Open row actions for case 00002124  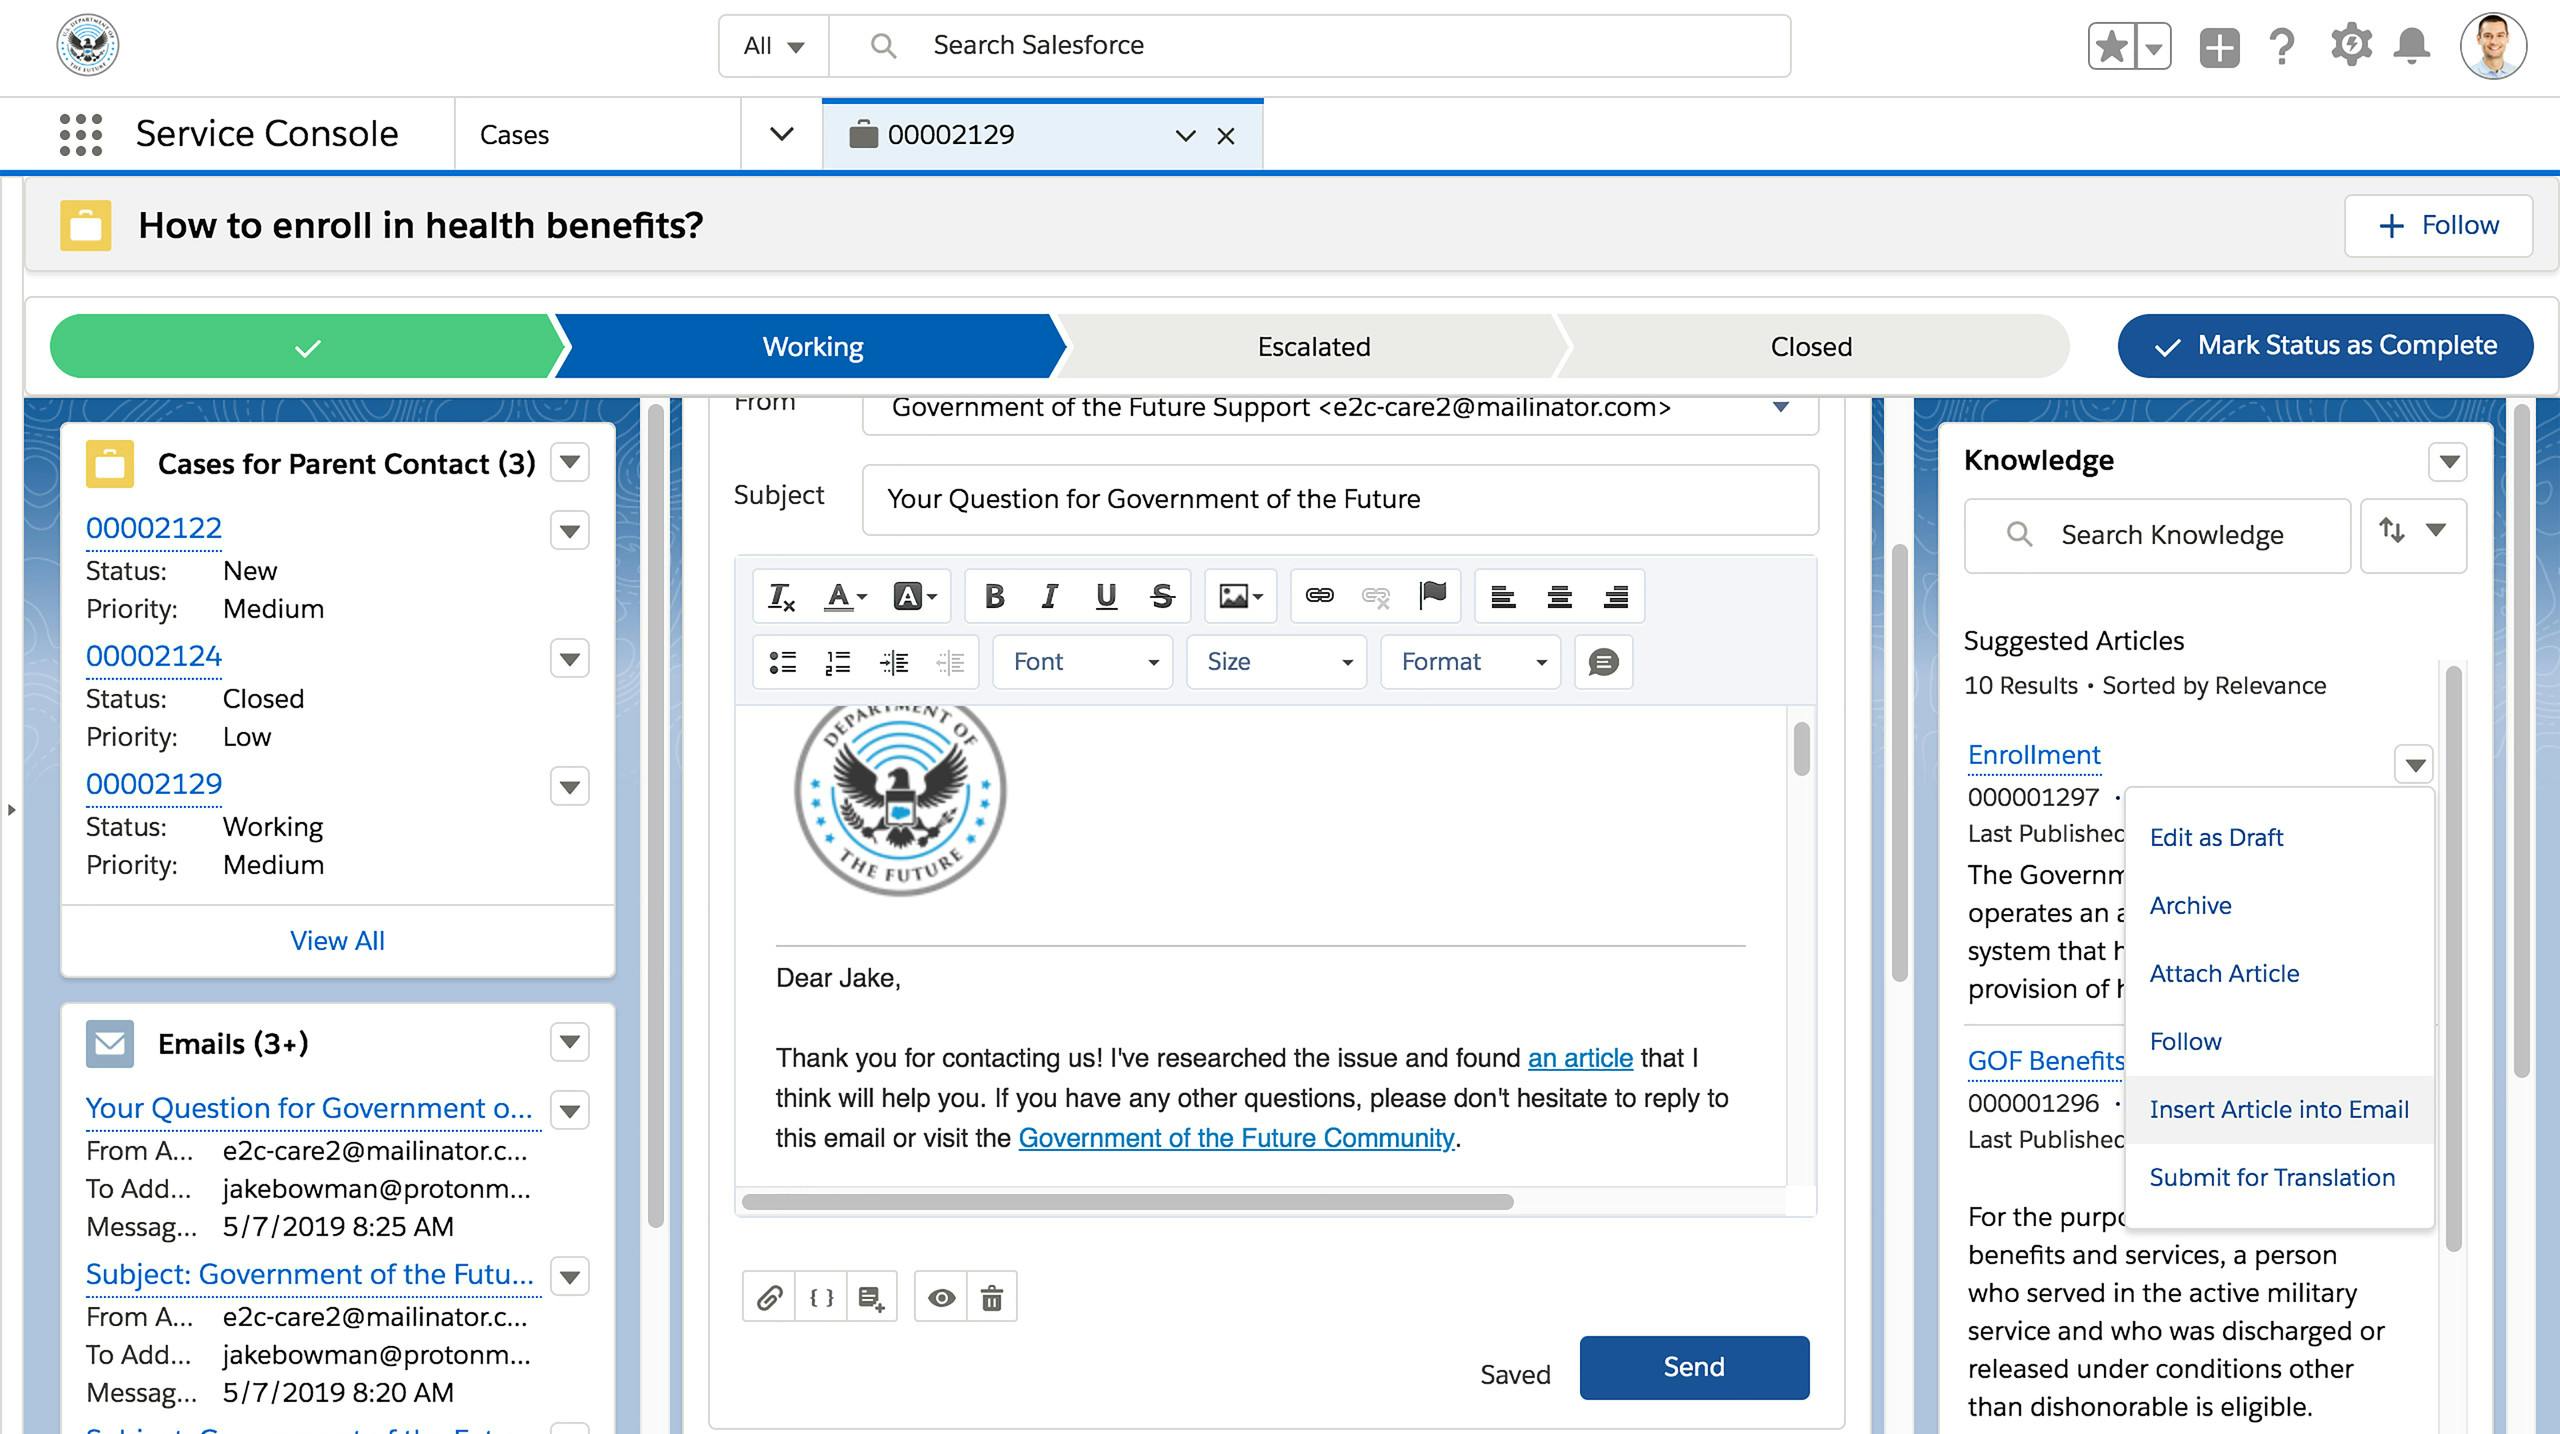pos(570,658)
